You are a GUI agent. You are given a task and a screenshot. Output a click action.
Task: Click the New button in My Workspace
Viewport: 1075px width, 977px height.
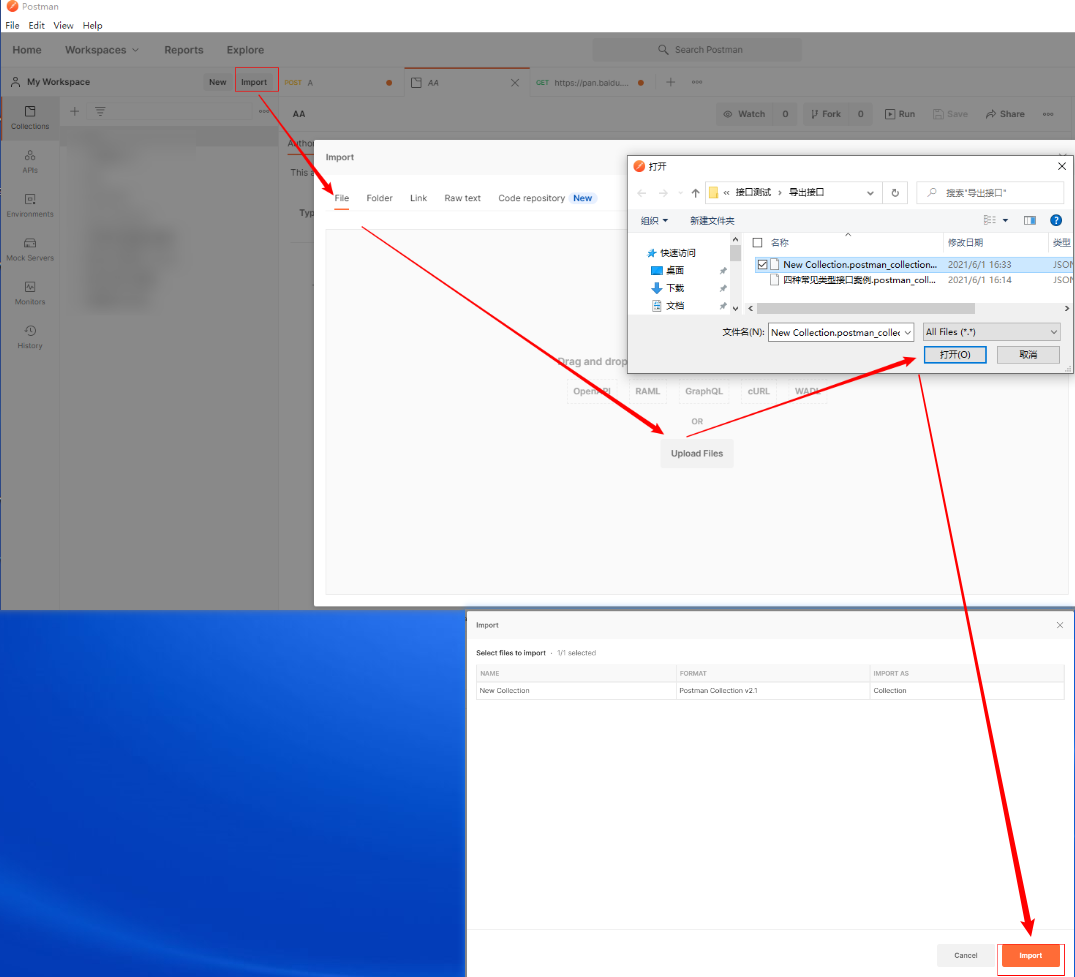click(217, 82)
